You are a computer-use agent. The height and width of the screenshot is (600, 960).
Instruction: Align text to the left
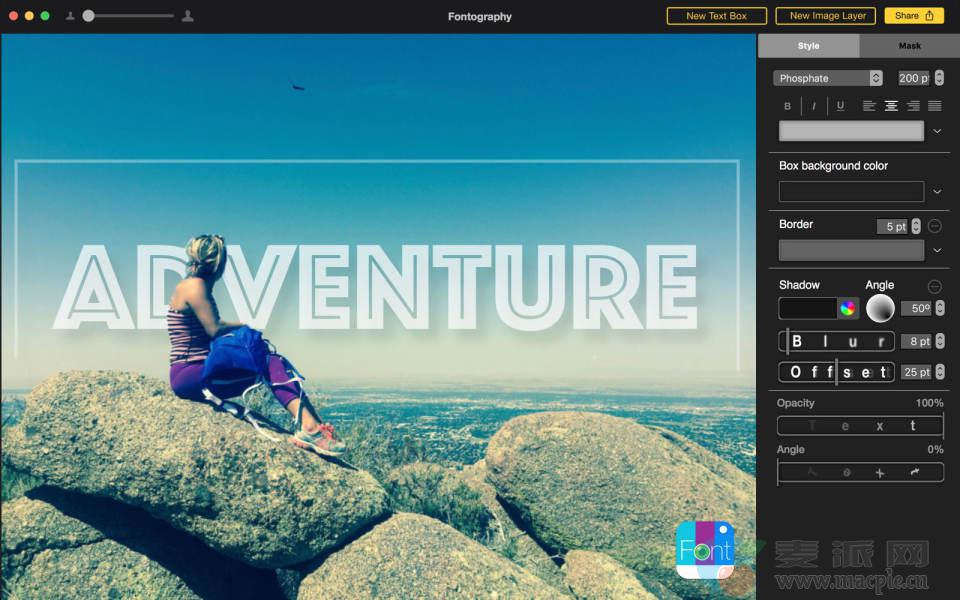point(869,106)
